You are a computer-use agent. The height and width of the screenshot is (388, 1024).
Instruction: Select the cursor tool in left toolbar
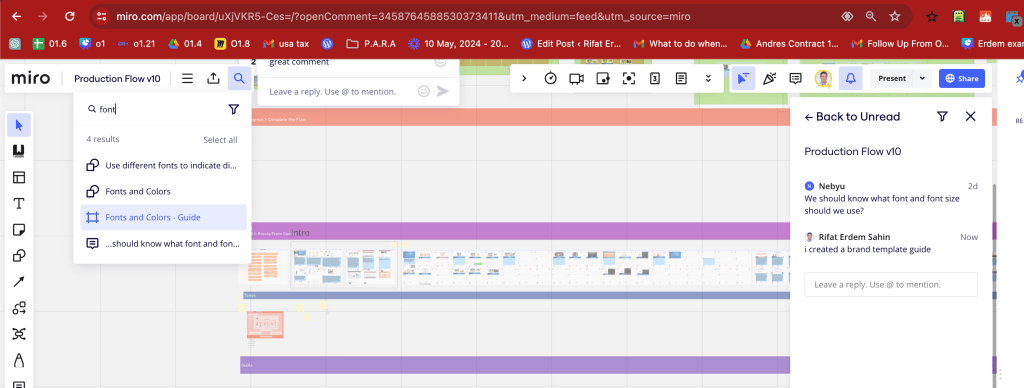click(x=19, y=125)
